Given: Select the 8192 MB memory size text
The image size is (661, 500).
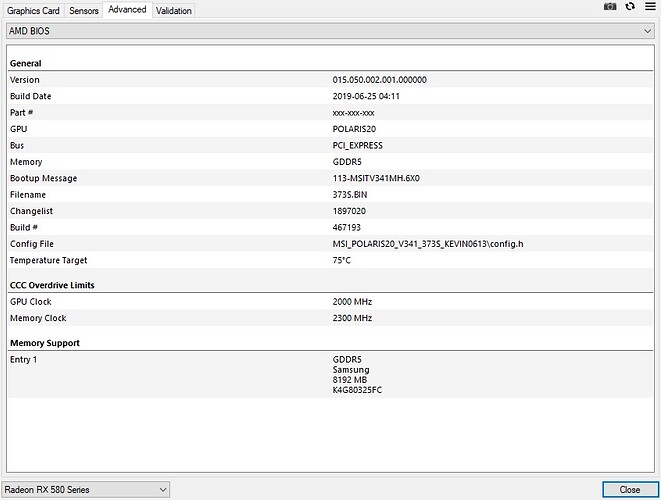Looking at the screenshot, I should point(349,380).
